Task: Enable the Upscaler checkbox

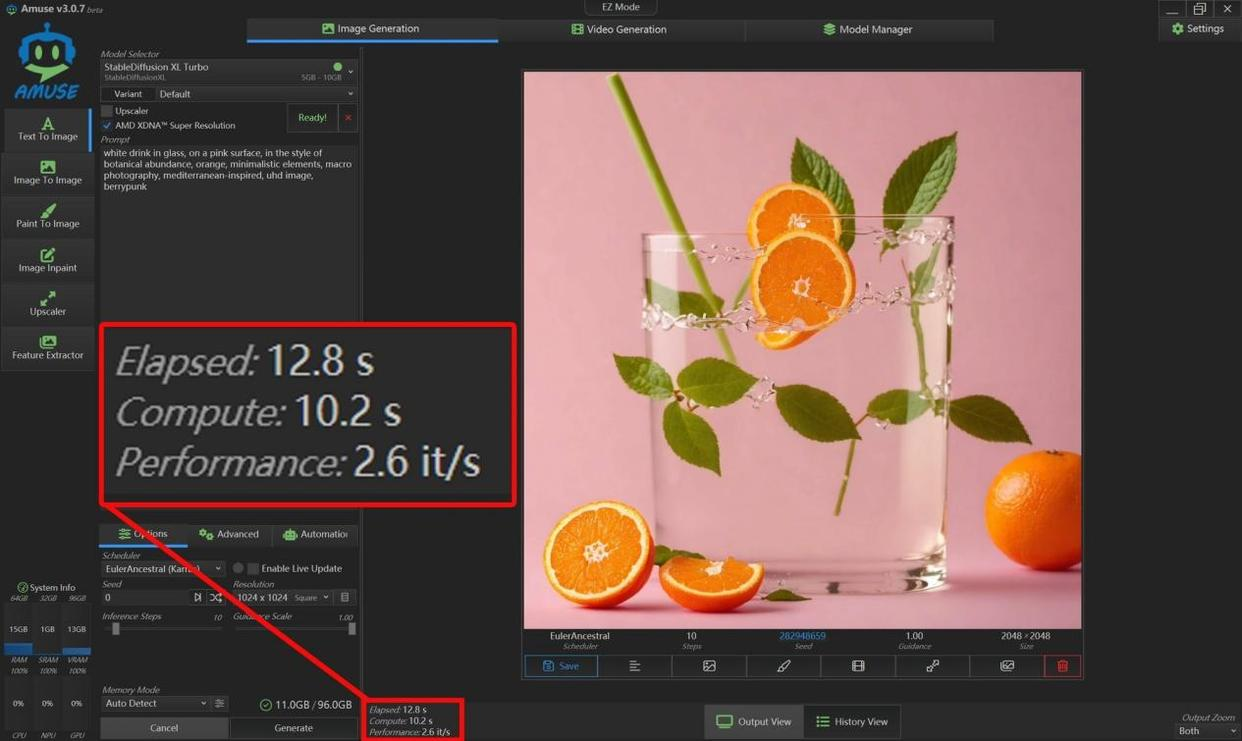Action: point(107,111)
